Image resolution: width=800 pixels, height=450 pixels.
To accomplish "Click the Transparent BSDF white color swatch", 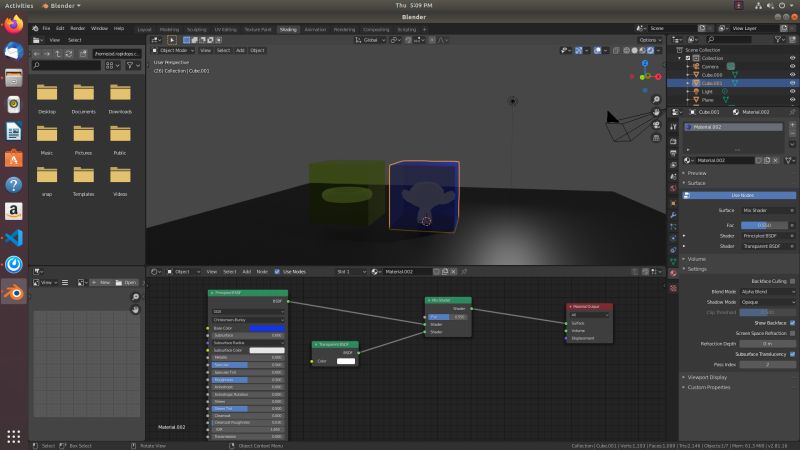I will (x=346, y=361).
